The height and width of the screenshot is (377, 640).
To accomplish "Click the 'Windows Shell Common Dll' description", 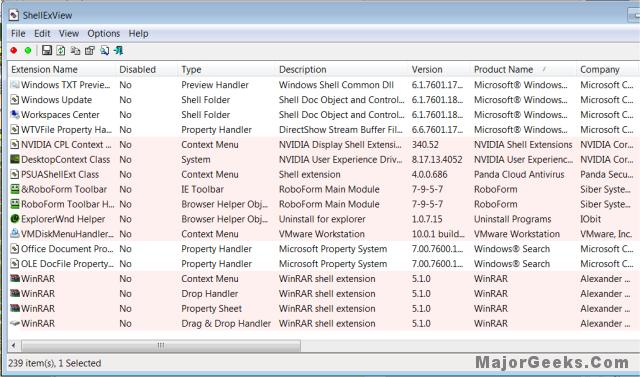I will tap(336, 85).
